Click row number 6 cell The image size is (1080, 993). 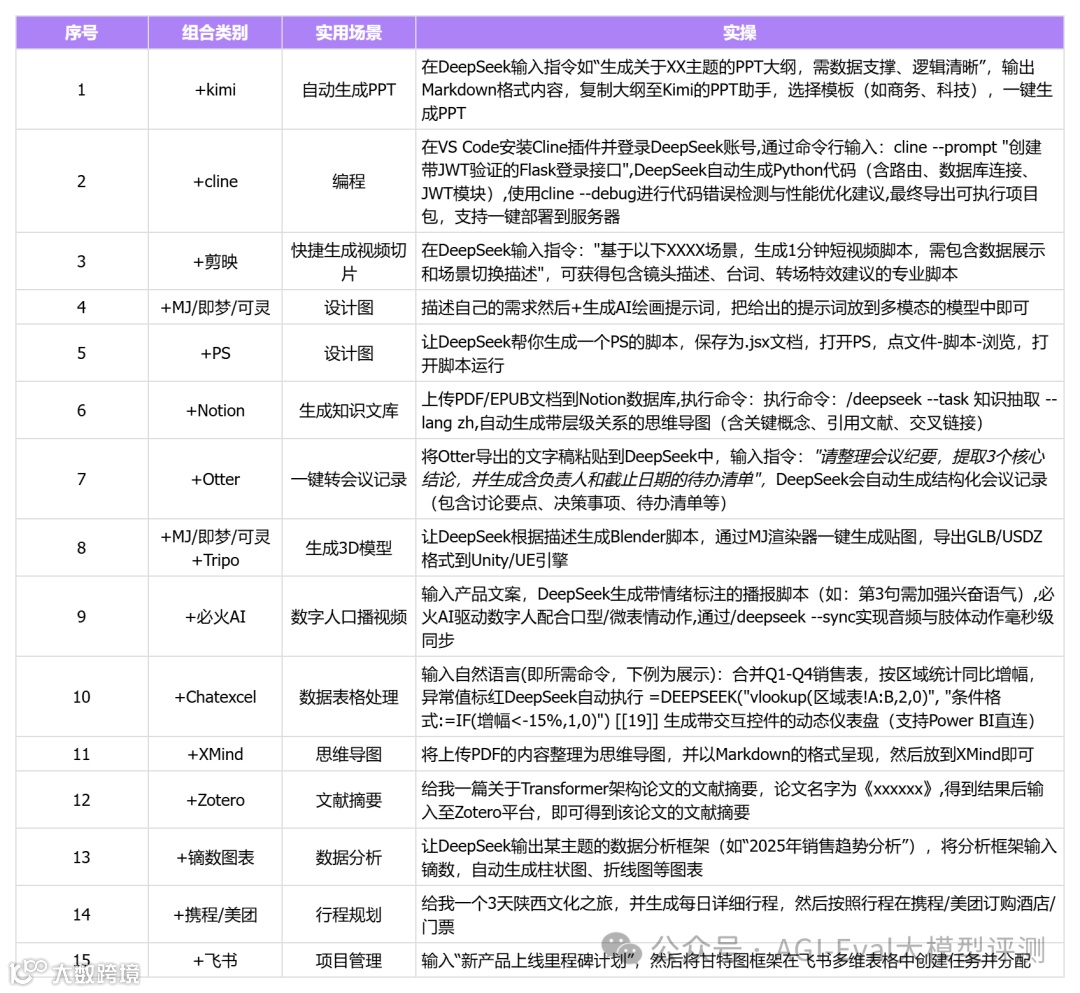tap(82, 410)
